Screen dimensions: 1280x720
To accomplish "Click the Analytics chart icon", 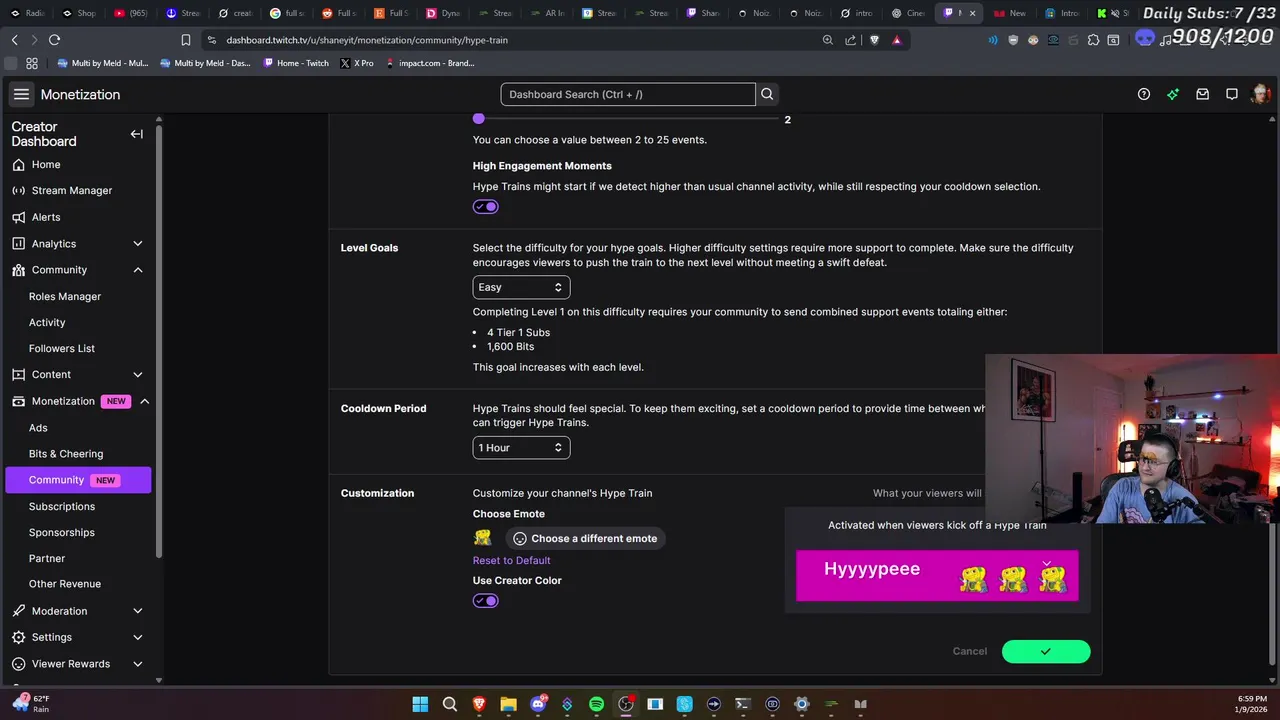I will [18, 243].
